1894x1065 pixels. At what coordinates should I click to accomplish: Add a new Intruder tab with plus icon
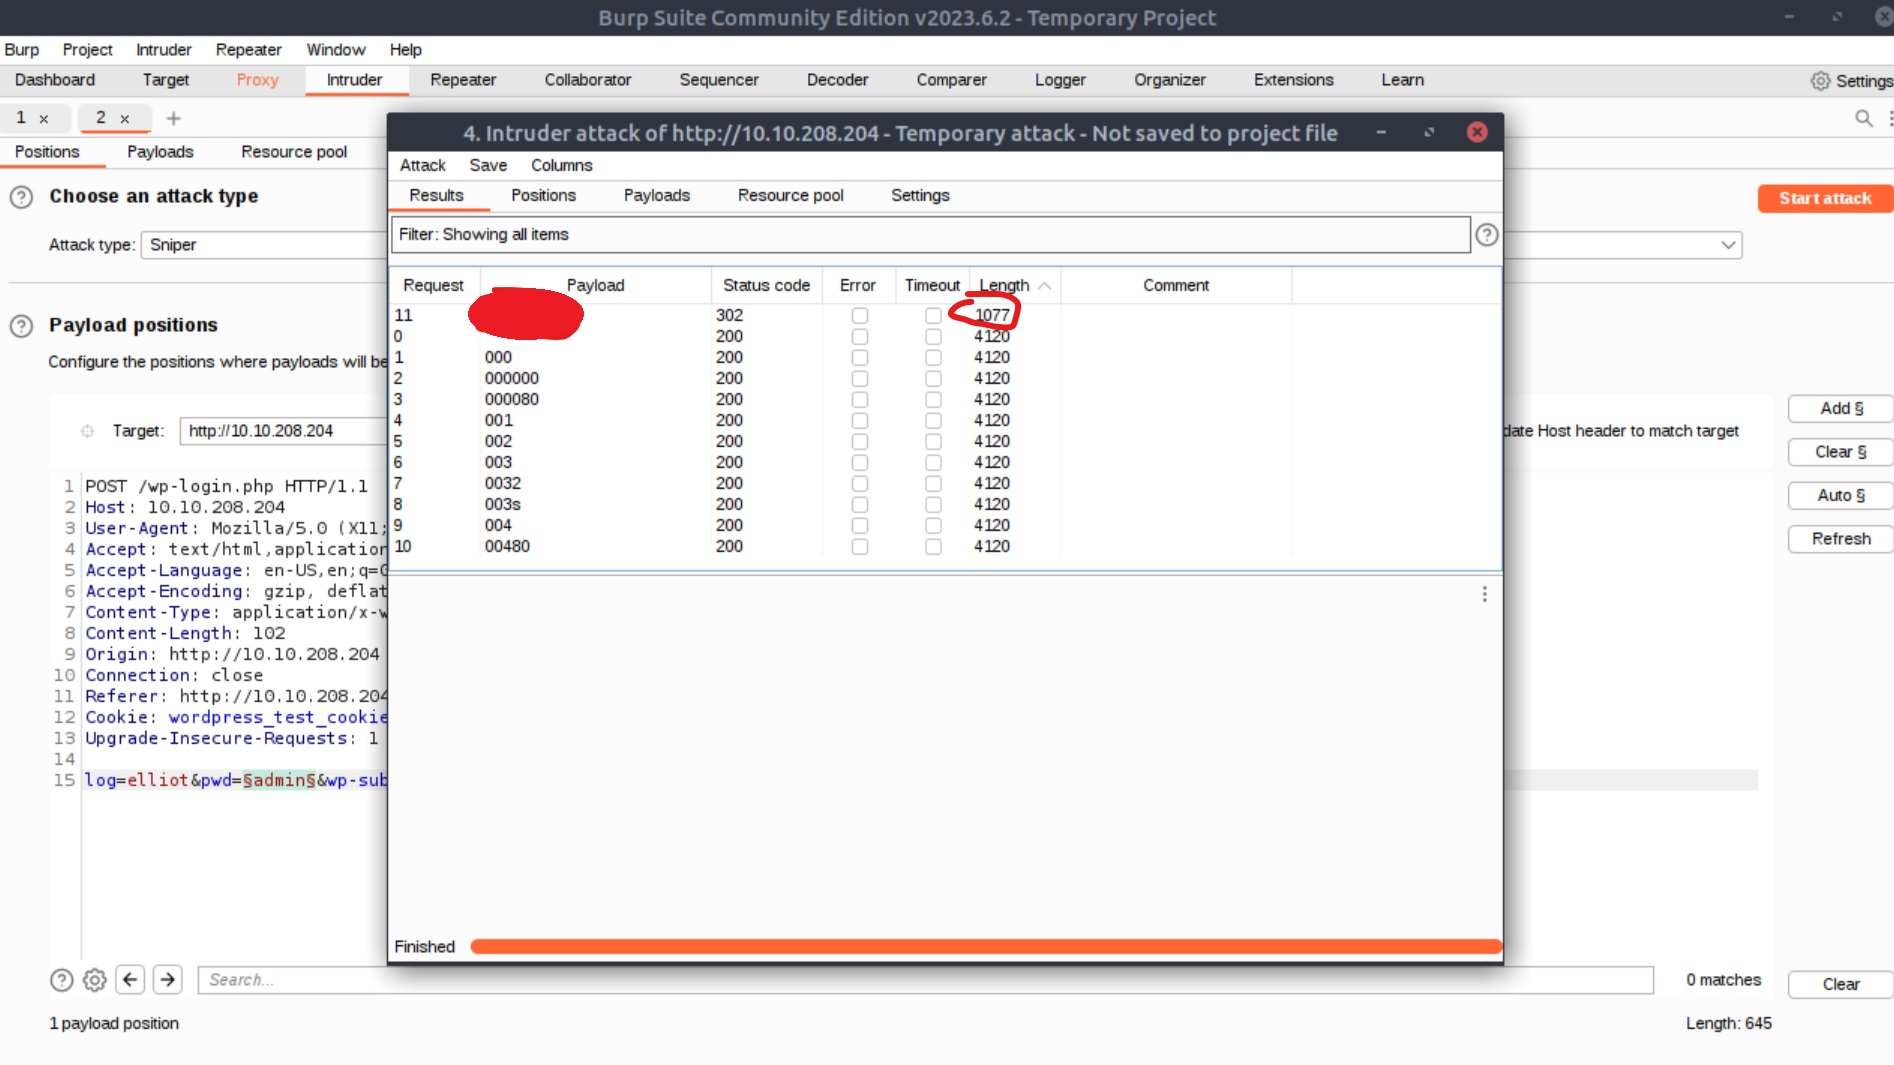(x=173, y=118)
